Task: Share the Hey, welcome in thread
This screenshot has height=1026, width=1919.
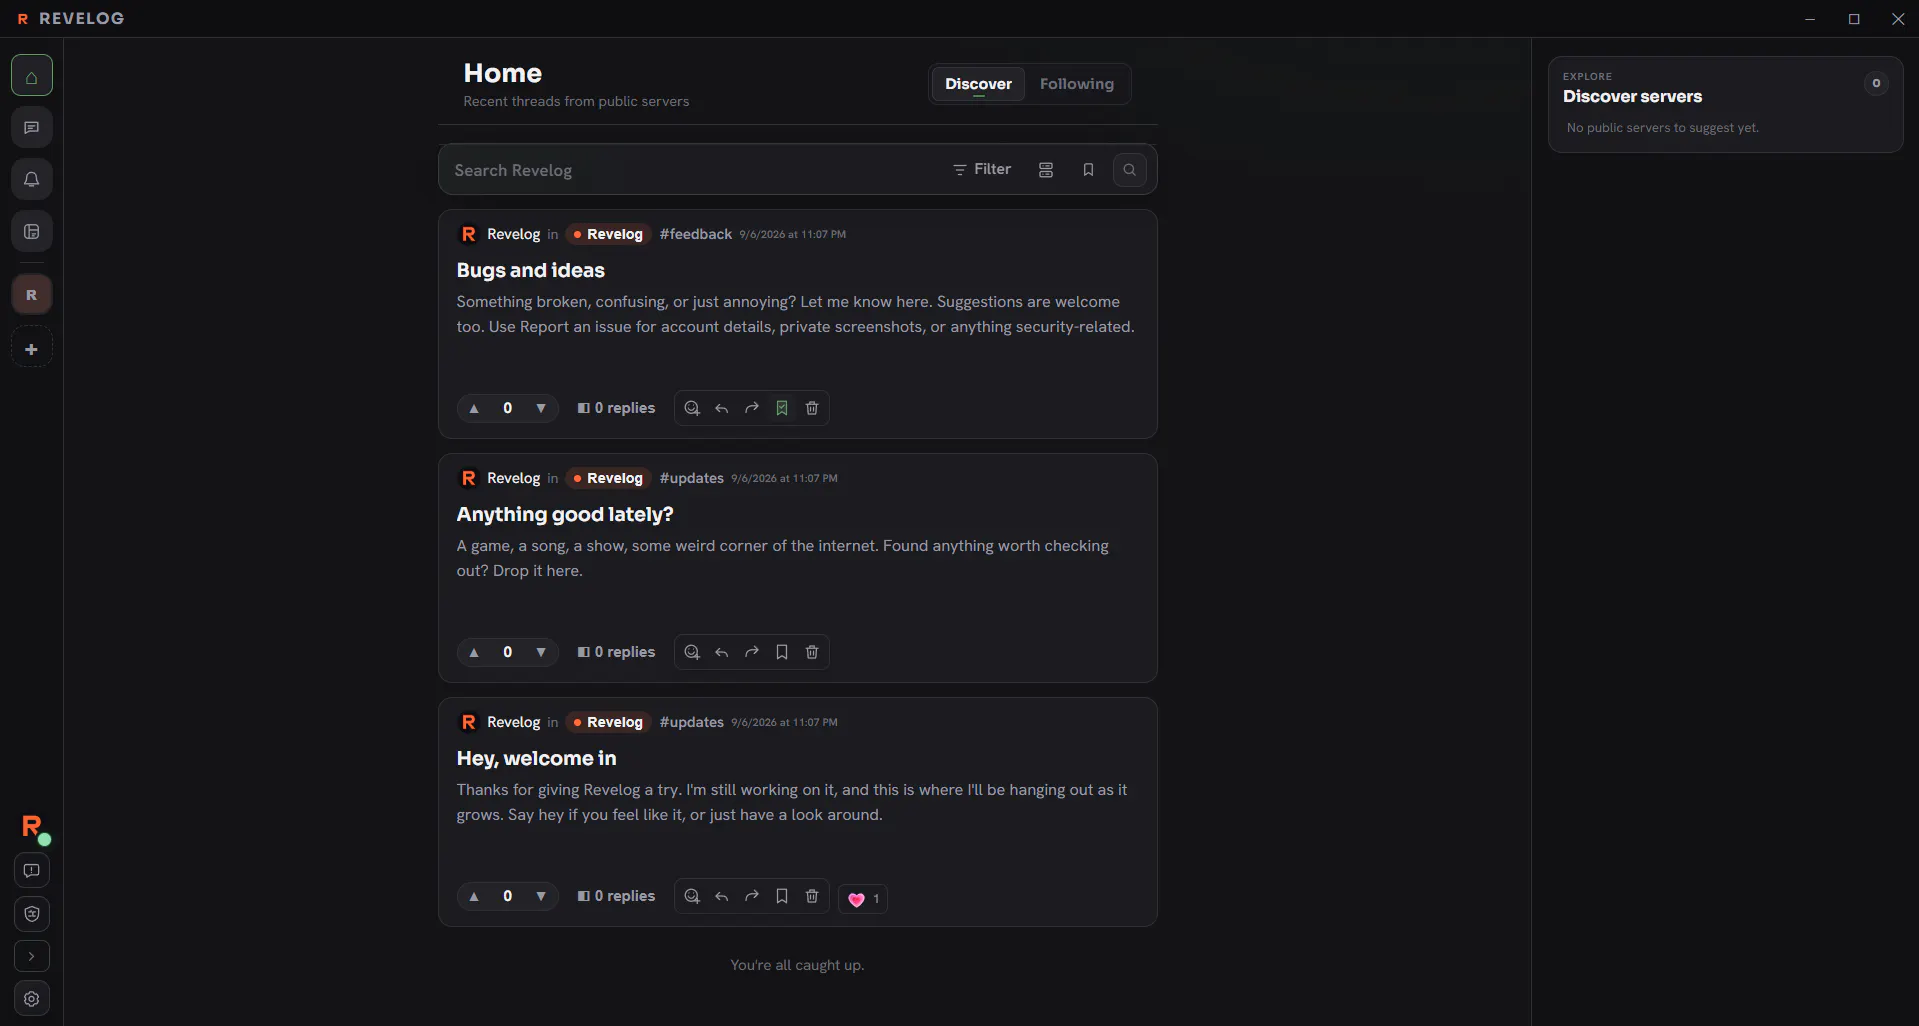Action: (752, 896)
